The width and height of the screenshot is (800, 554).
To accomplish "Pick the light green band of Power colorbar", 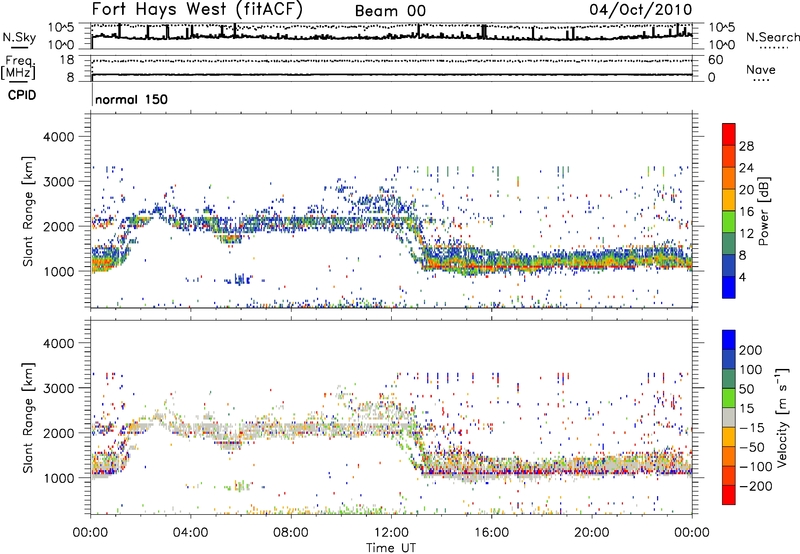I will point(729,221).
